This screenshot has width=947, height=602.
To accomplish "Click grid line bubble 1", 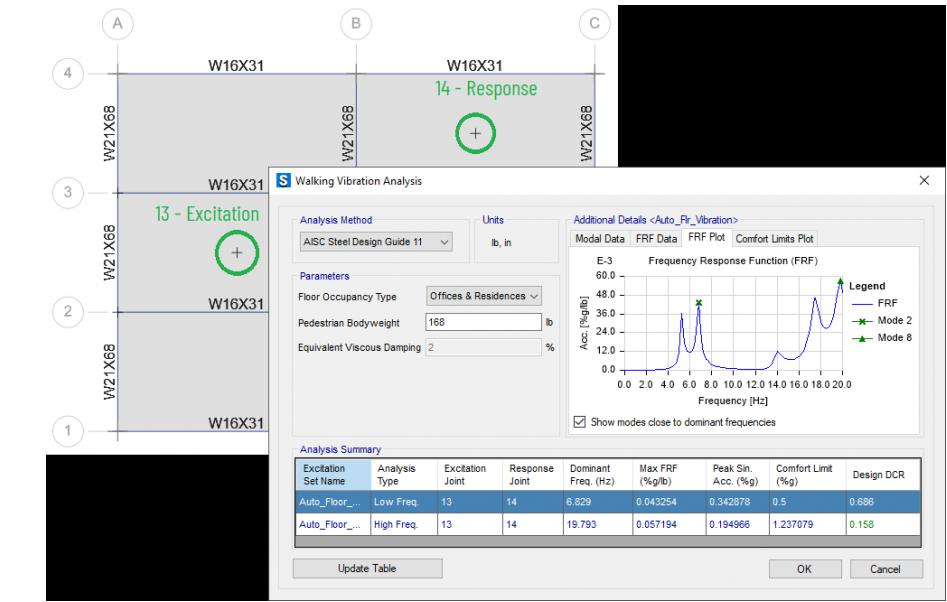I will [x=68, y=432].
